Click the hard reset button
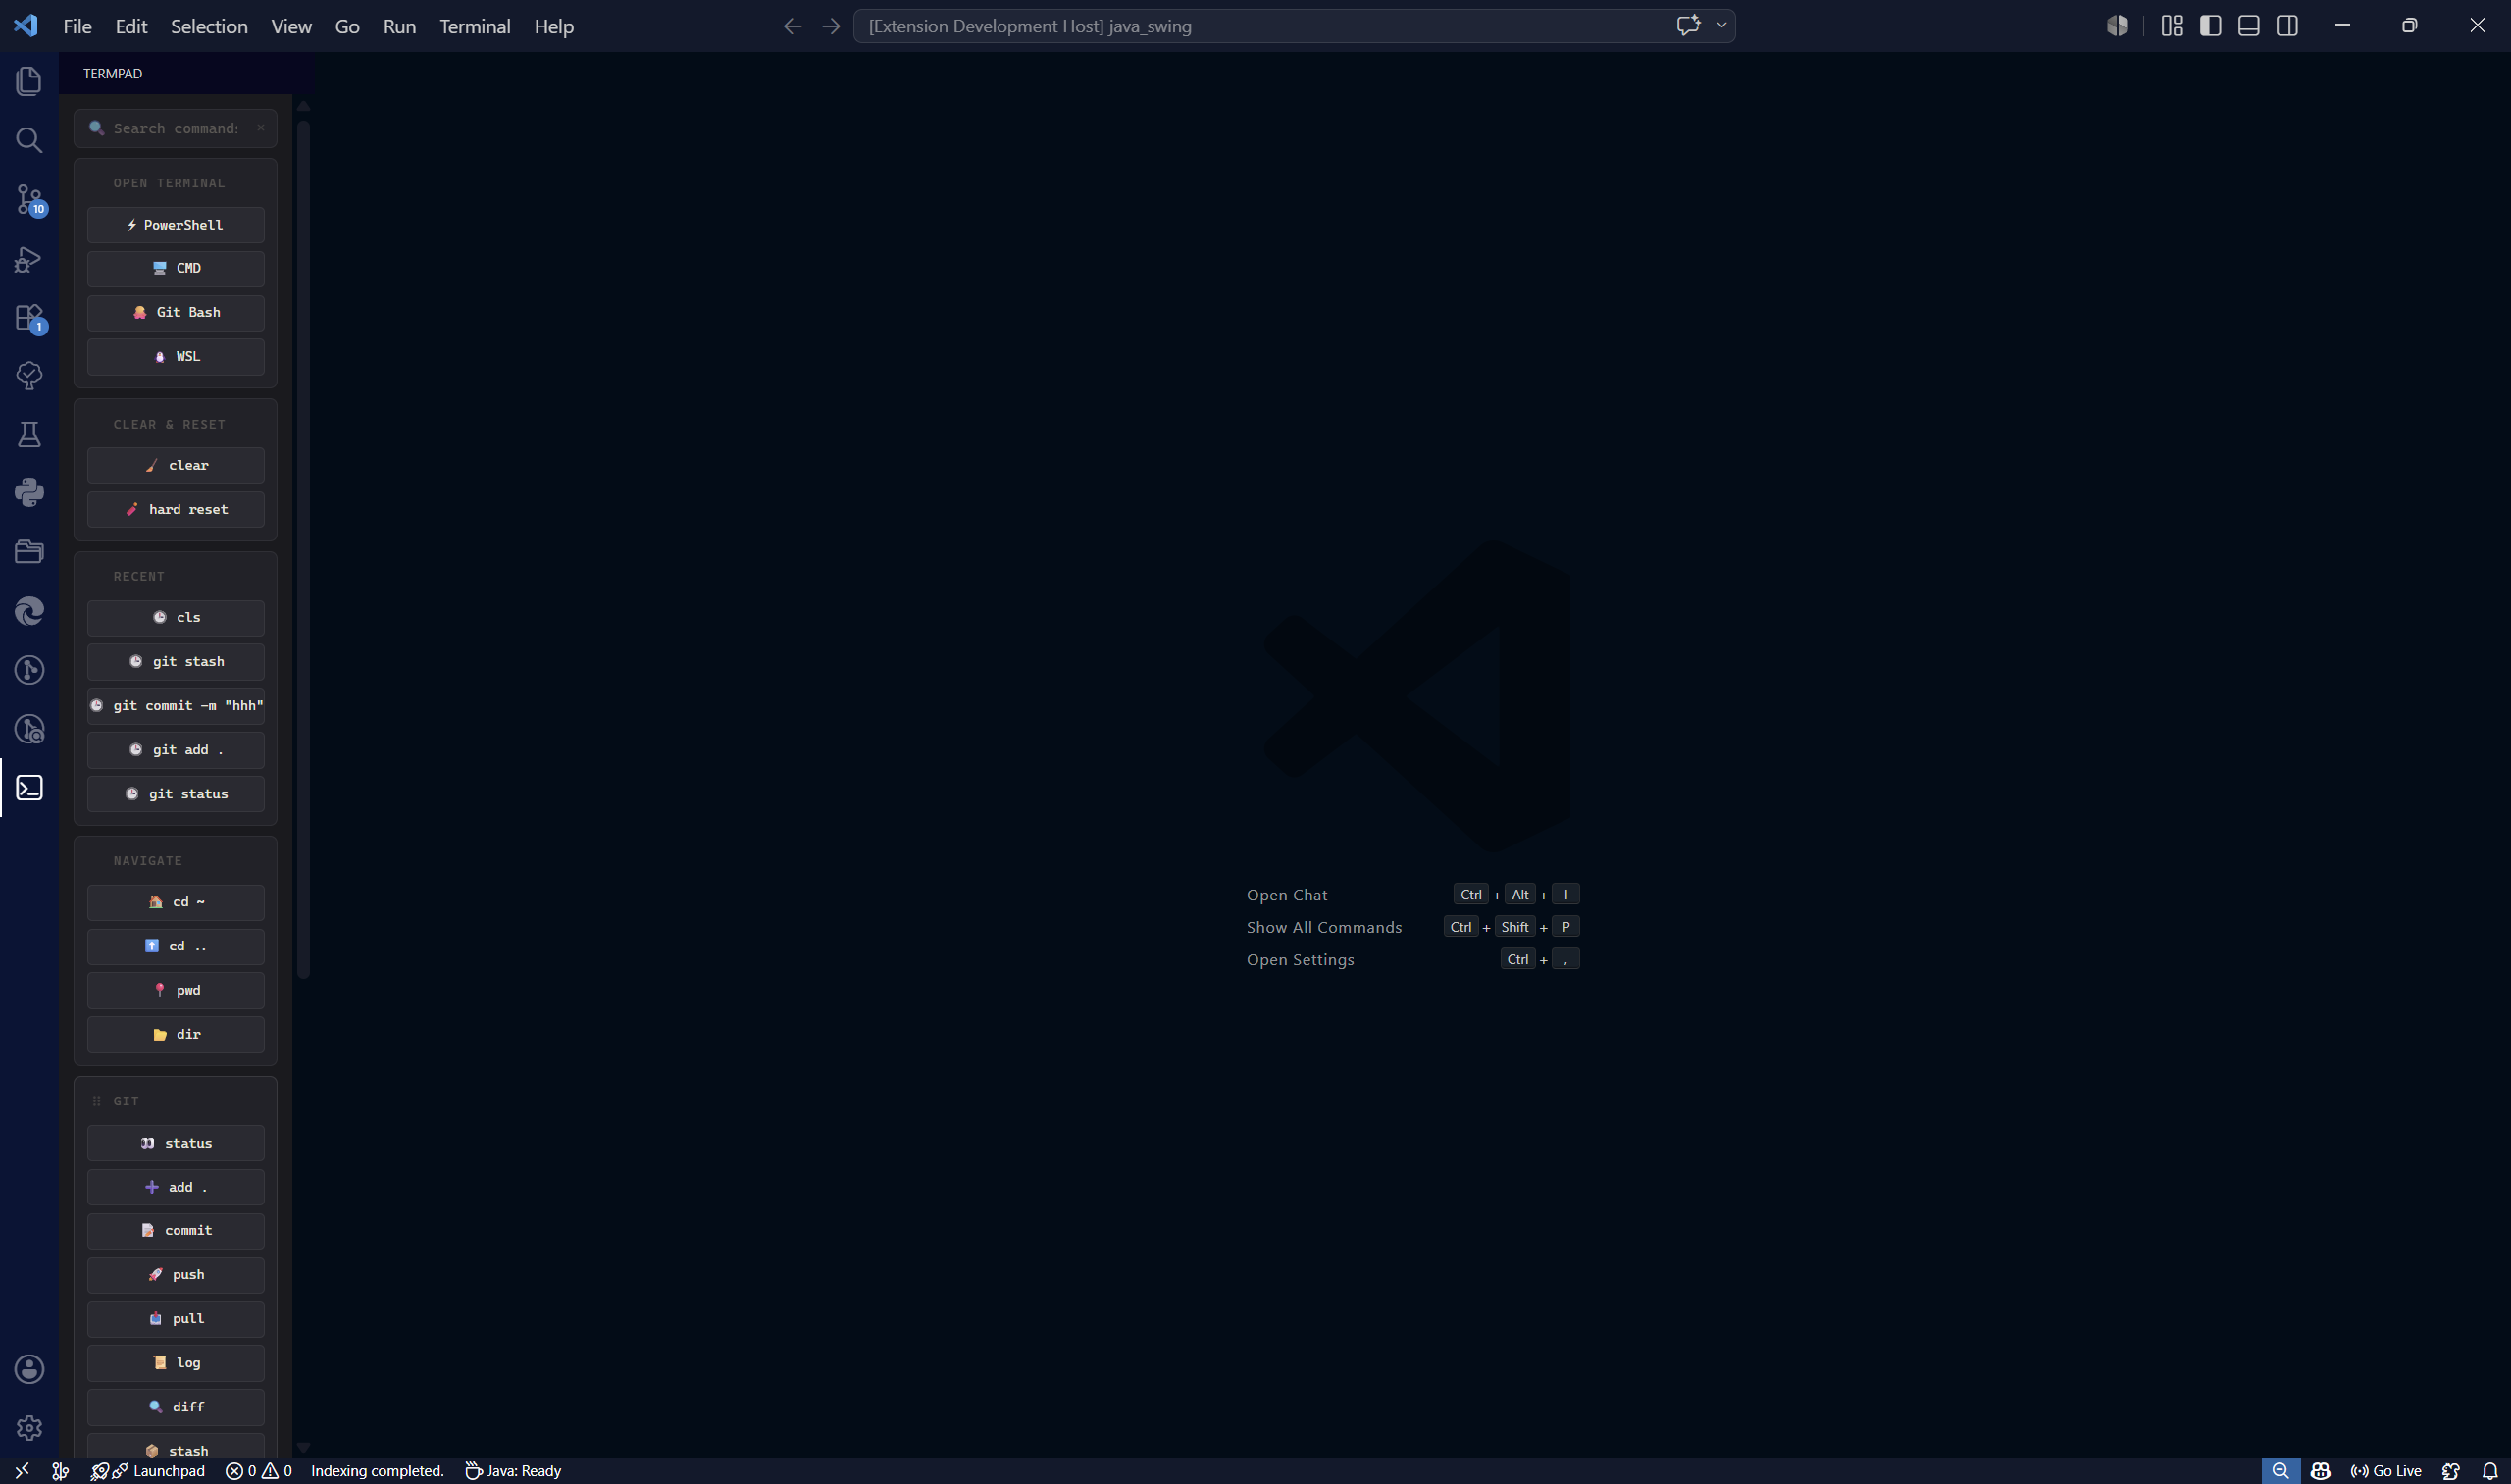Screen dimensions: 2511x1484 click(x=175, y=509)
